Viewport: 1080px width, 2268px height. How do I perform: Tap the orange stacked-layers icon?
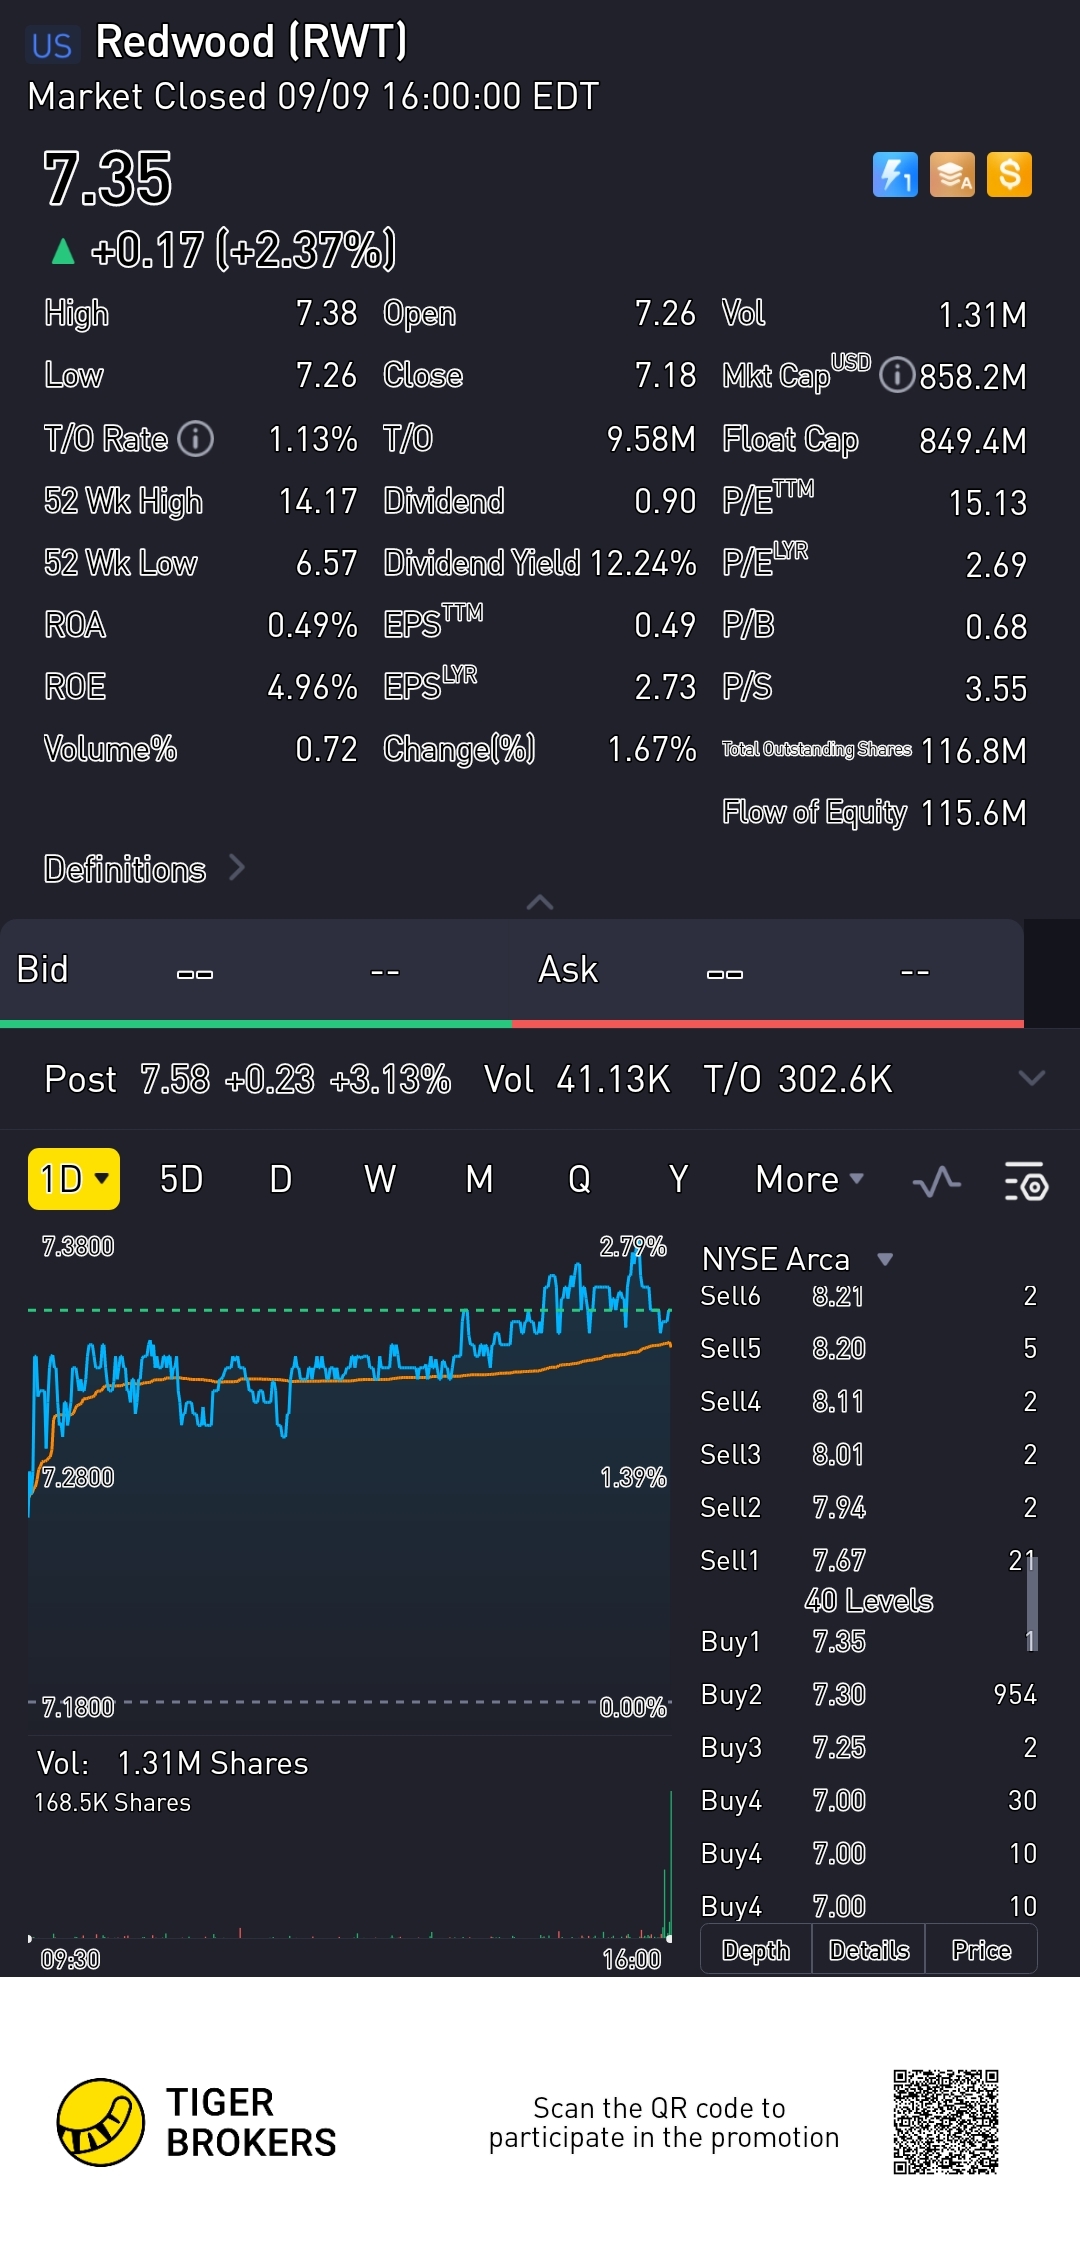point(952,175)
